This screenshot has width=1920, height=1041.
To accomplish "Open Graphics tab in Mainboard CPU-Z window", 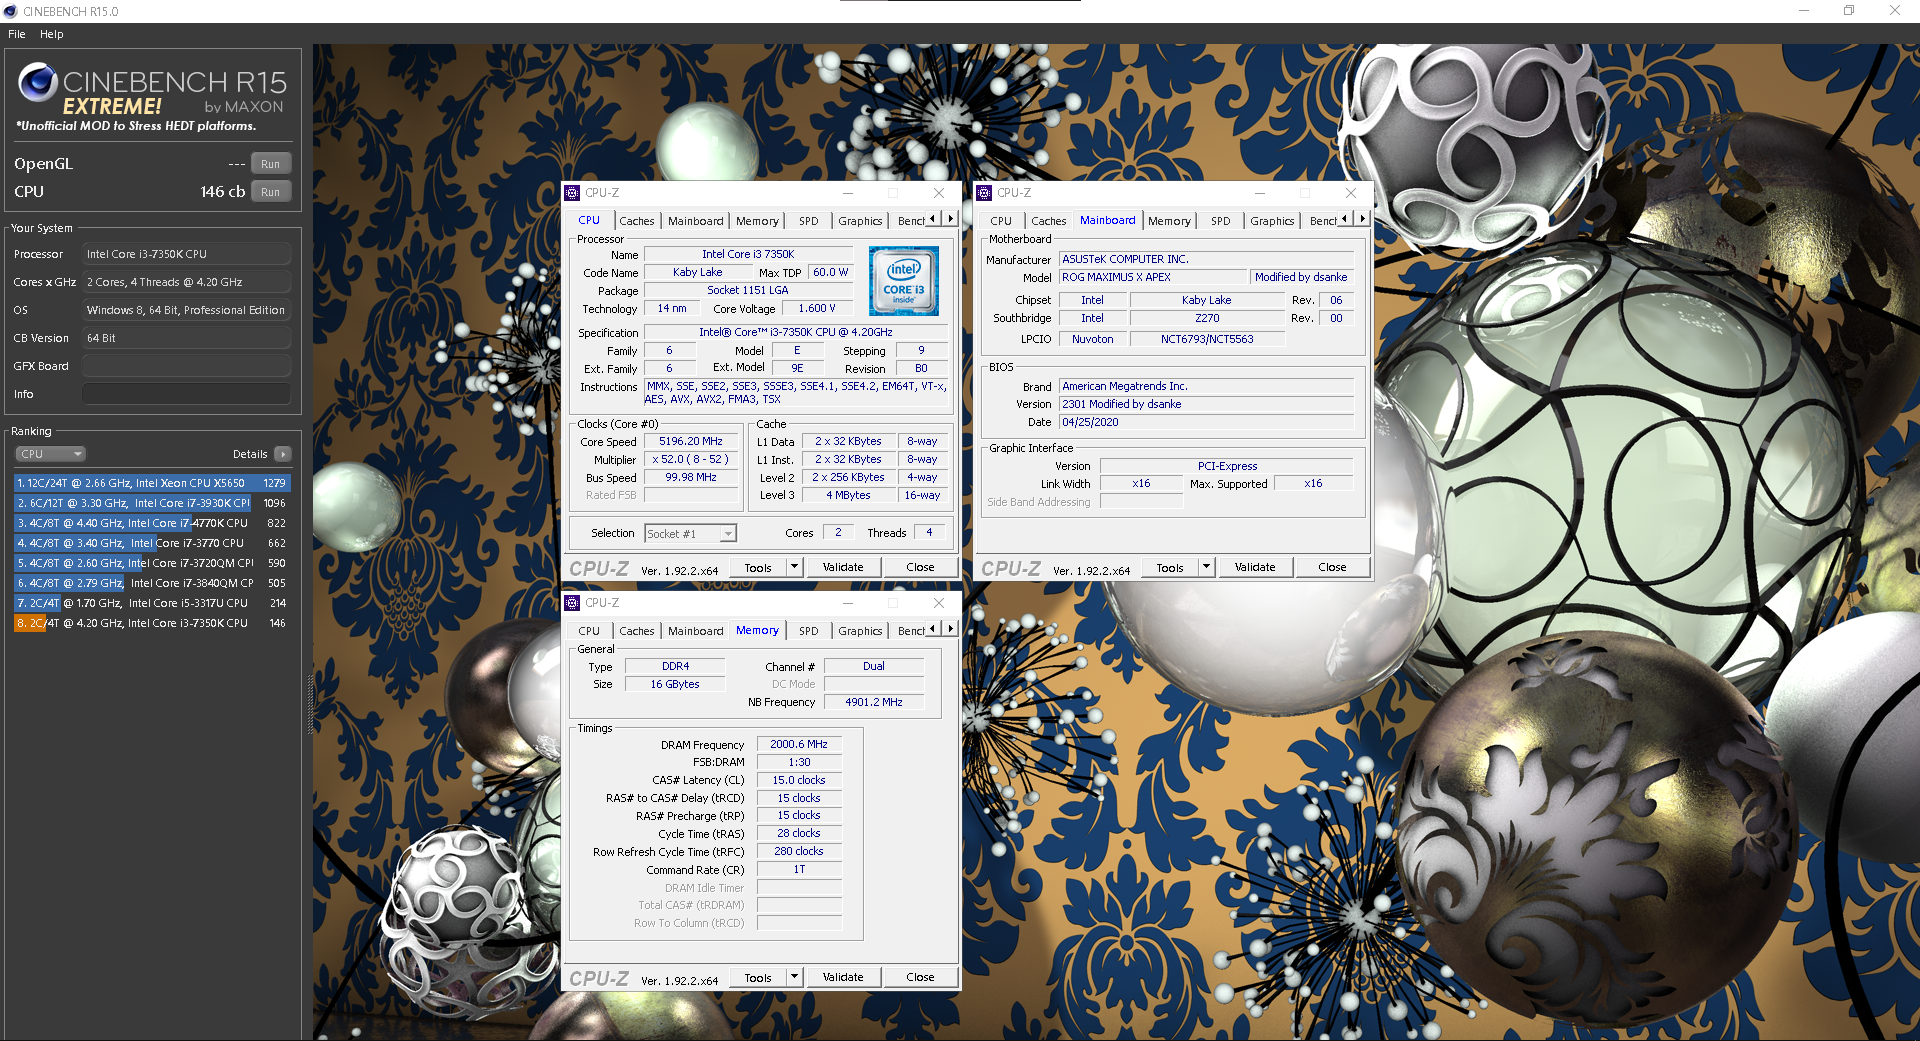I will pyautogui.click(x=1272, y=221).
